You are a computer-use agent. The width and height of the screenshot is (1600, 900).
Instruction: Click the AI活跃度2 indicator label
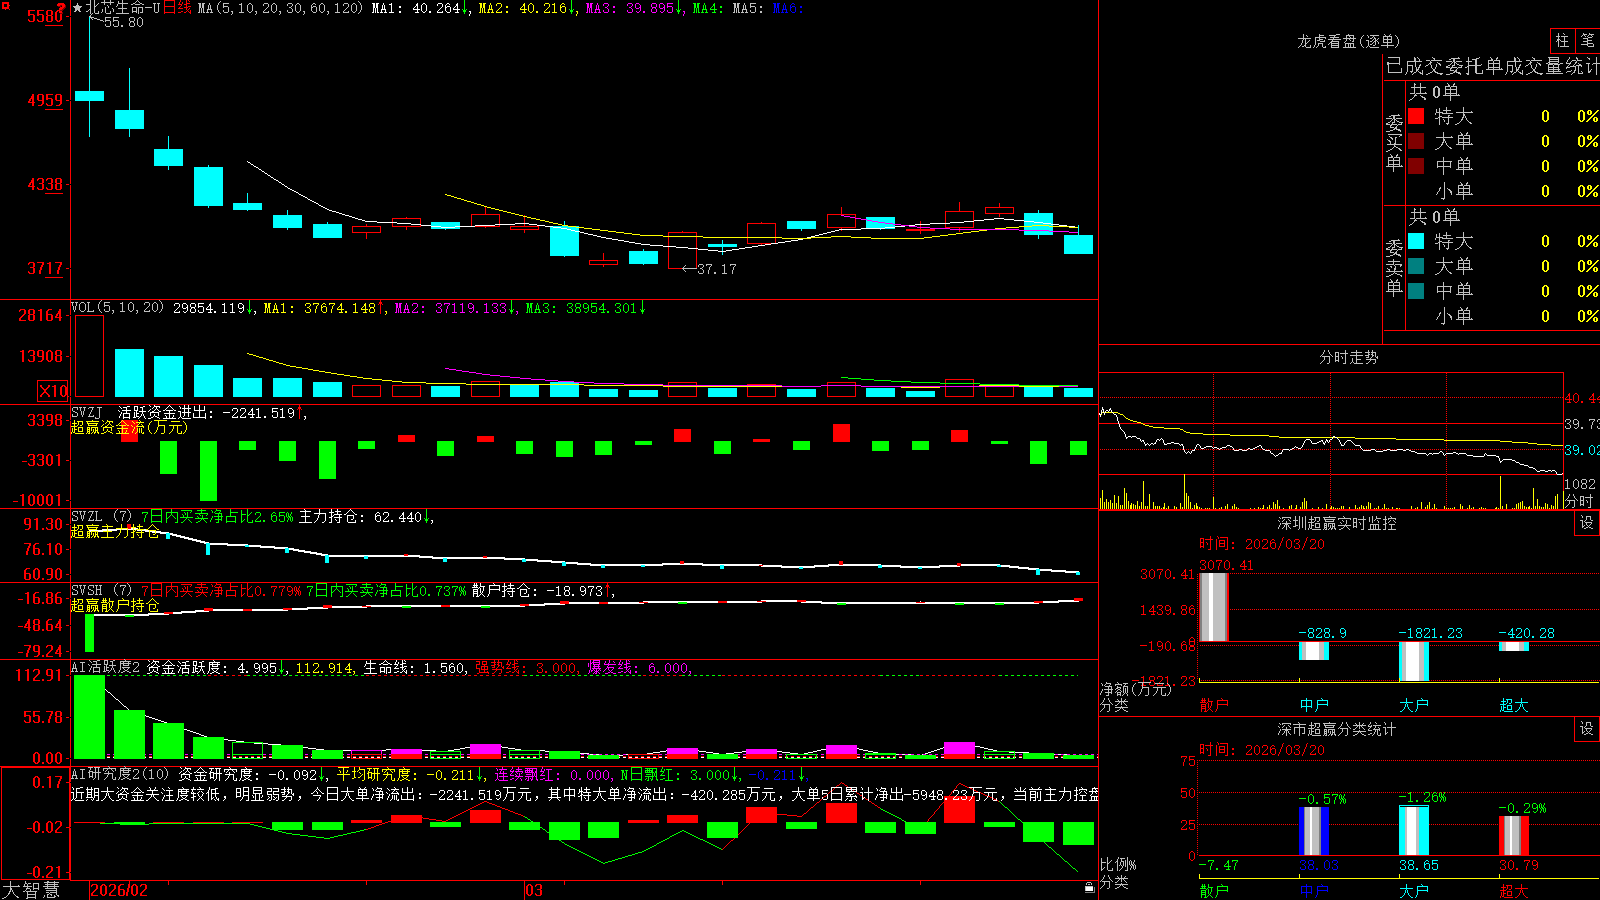[106, 667]
